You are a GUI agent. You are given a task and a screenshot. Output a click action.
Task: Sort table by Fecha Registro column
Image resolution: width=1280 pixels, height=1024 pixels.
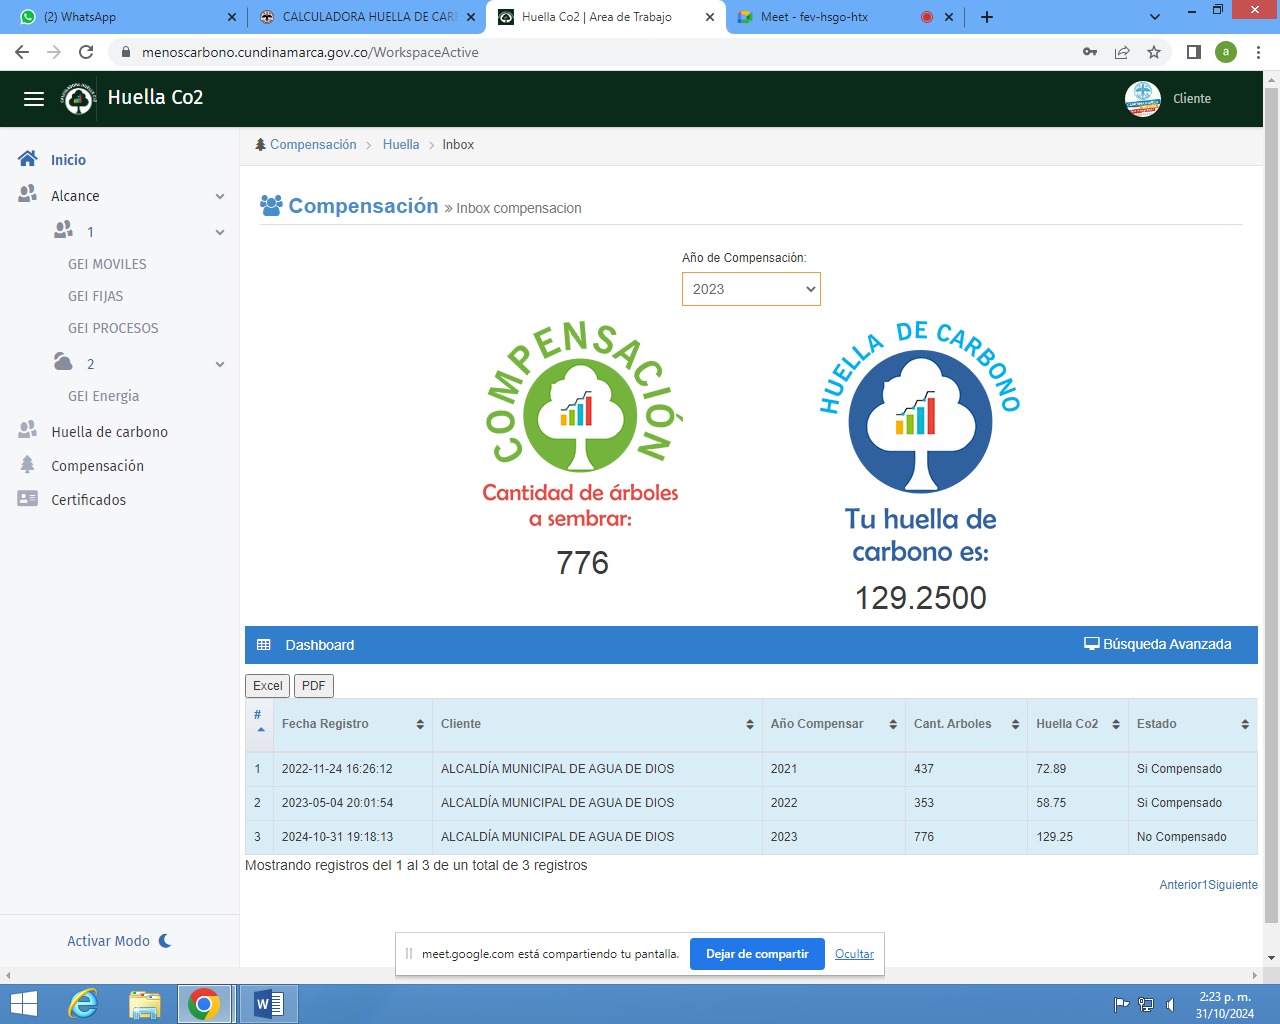pos(352,724)
